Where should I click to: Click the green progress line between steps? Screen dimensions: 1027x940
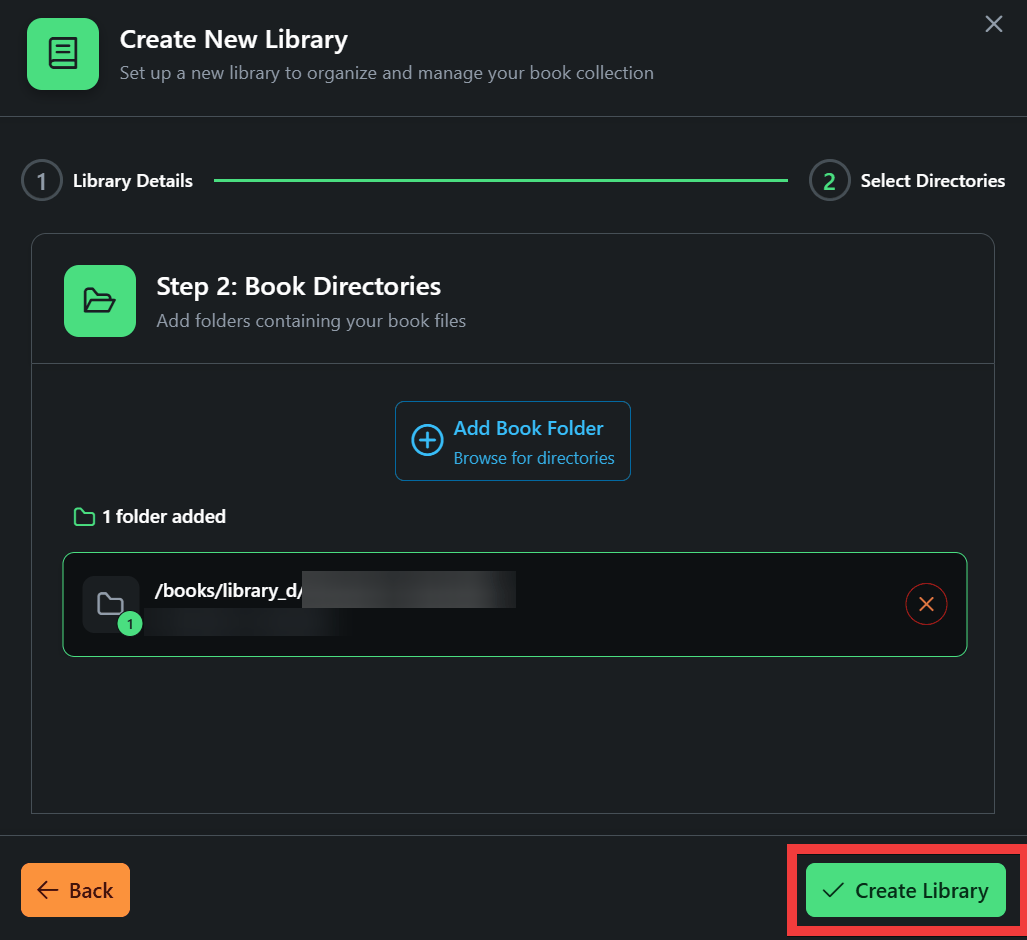coord(500,181)
